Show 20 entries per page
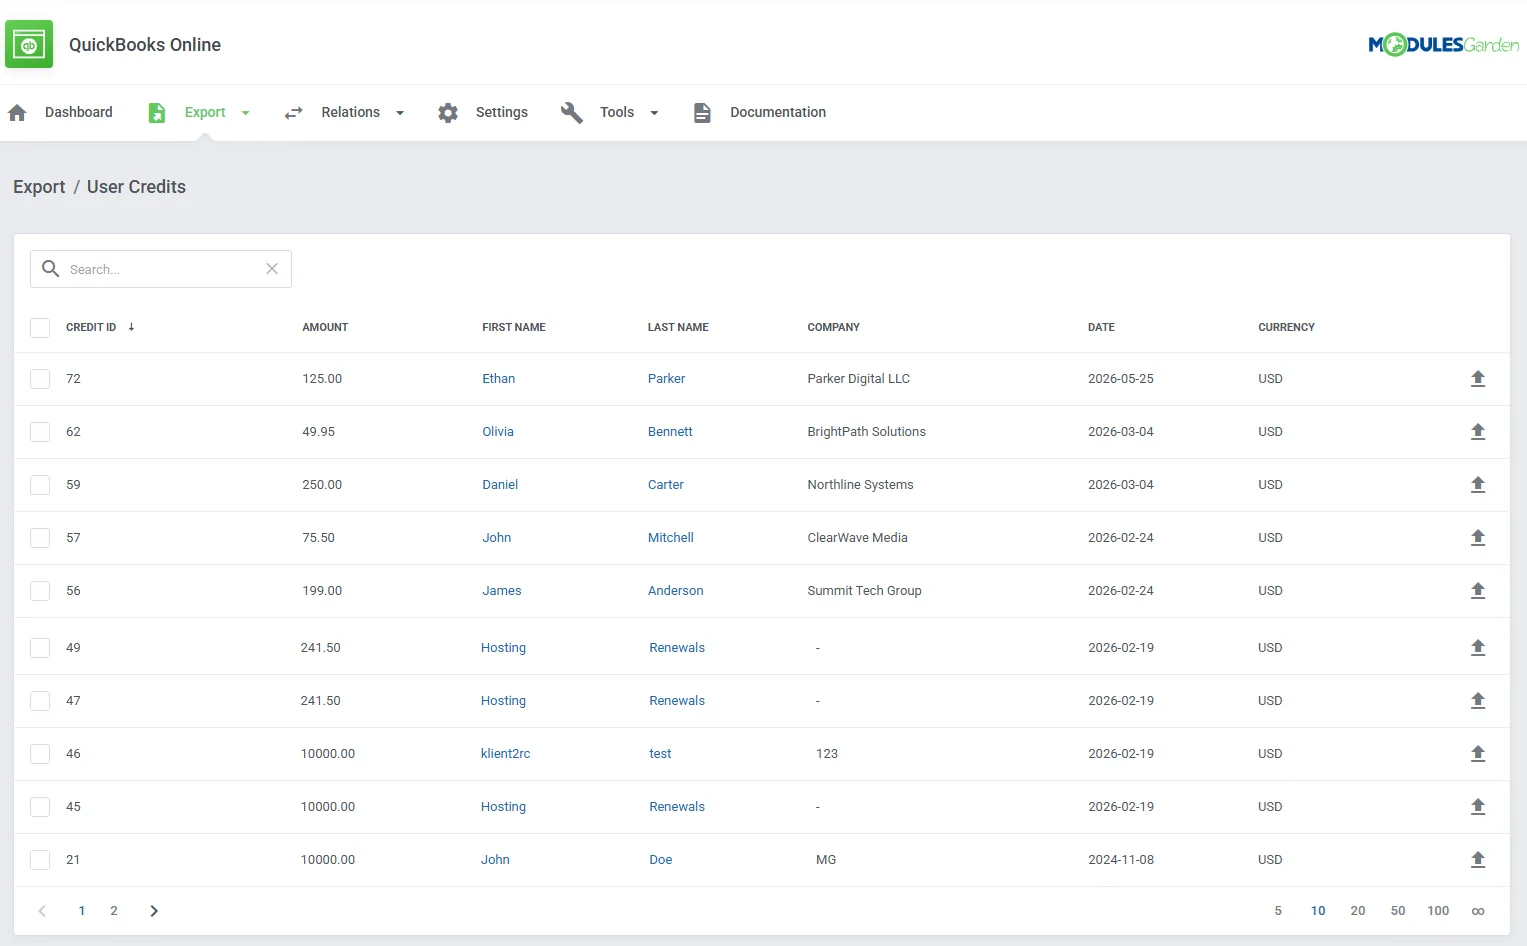Image resolution: width=1527 pixels, height=946 pixels. 1358,911
